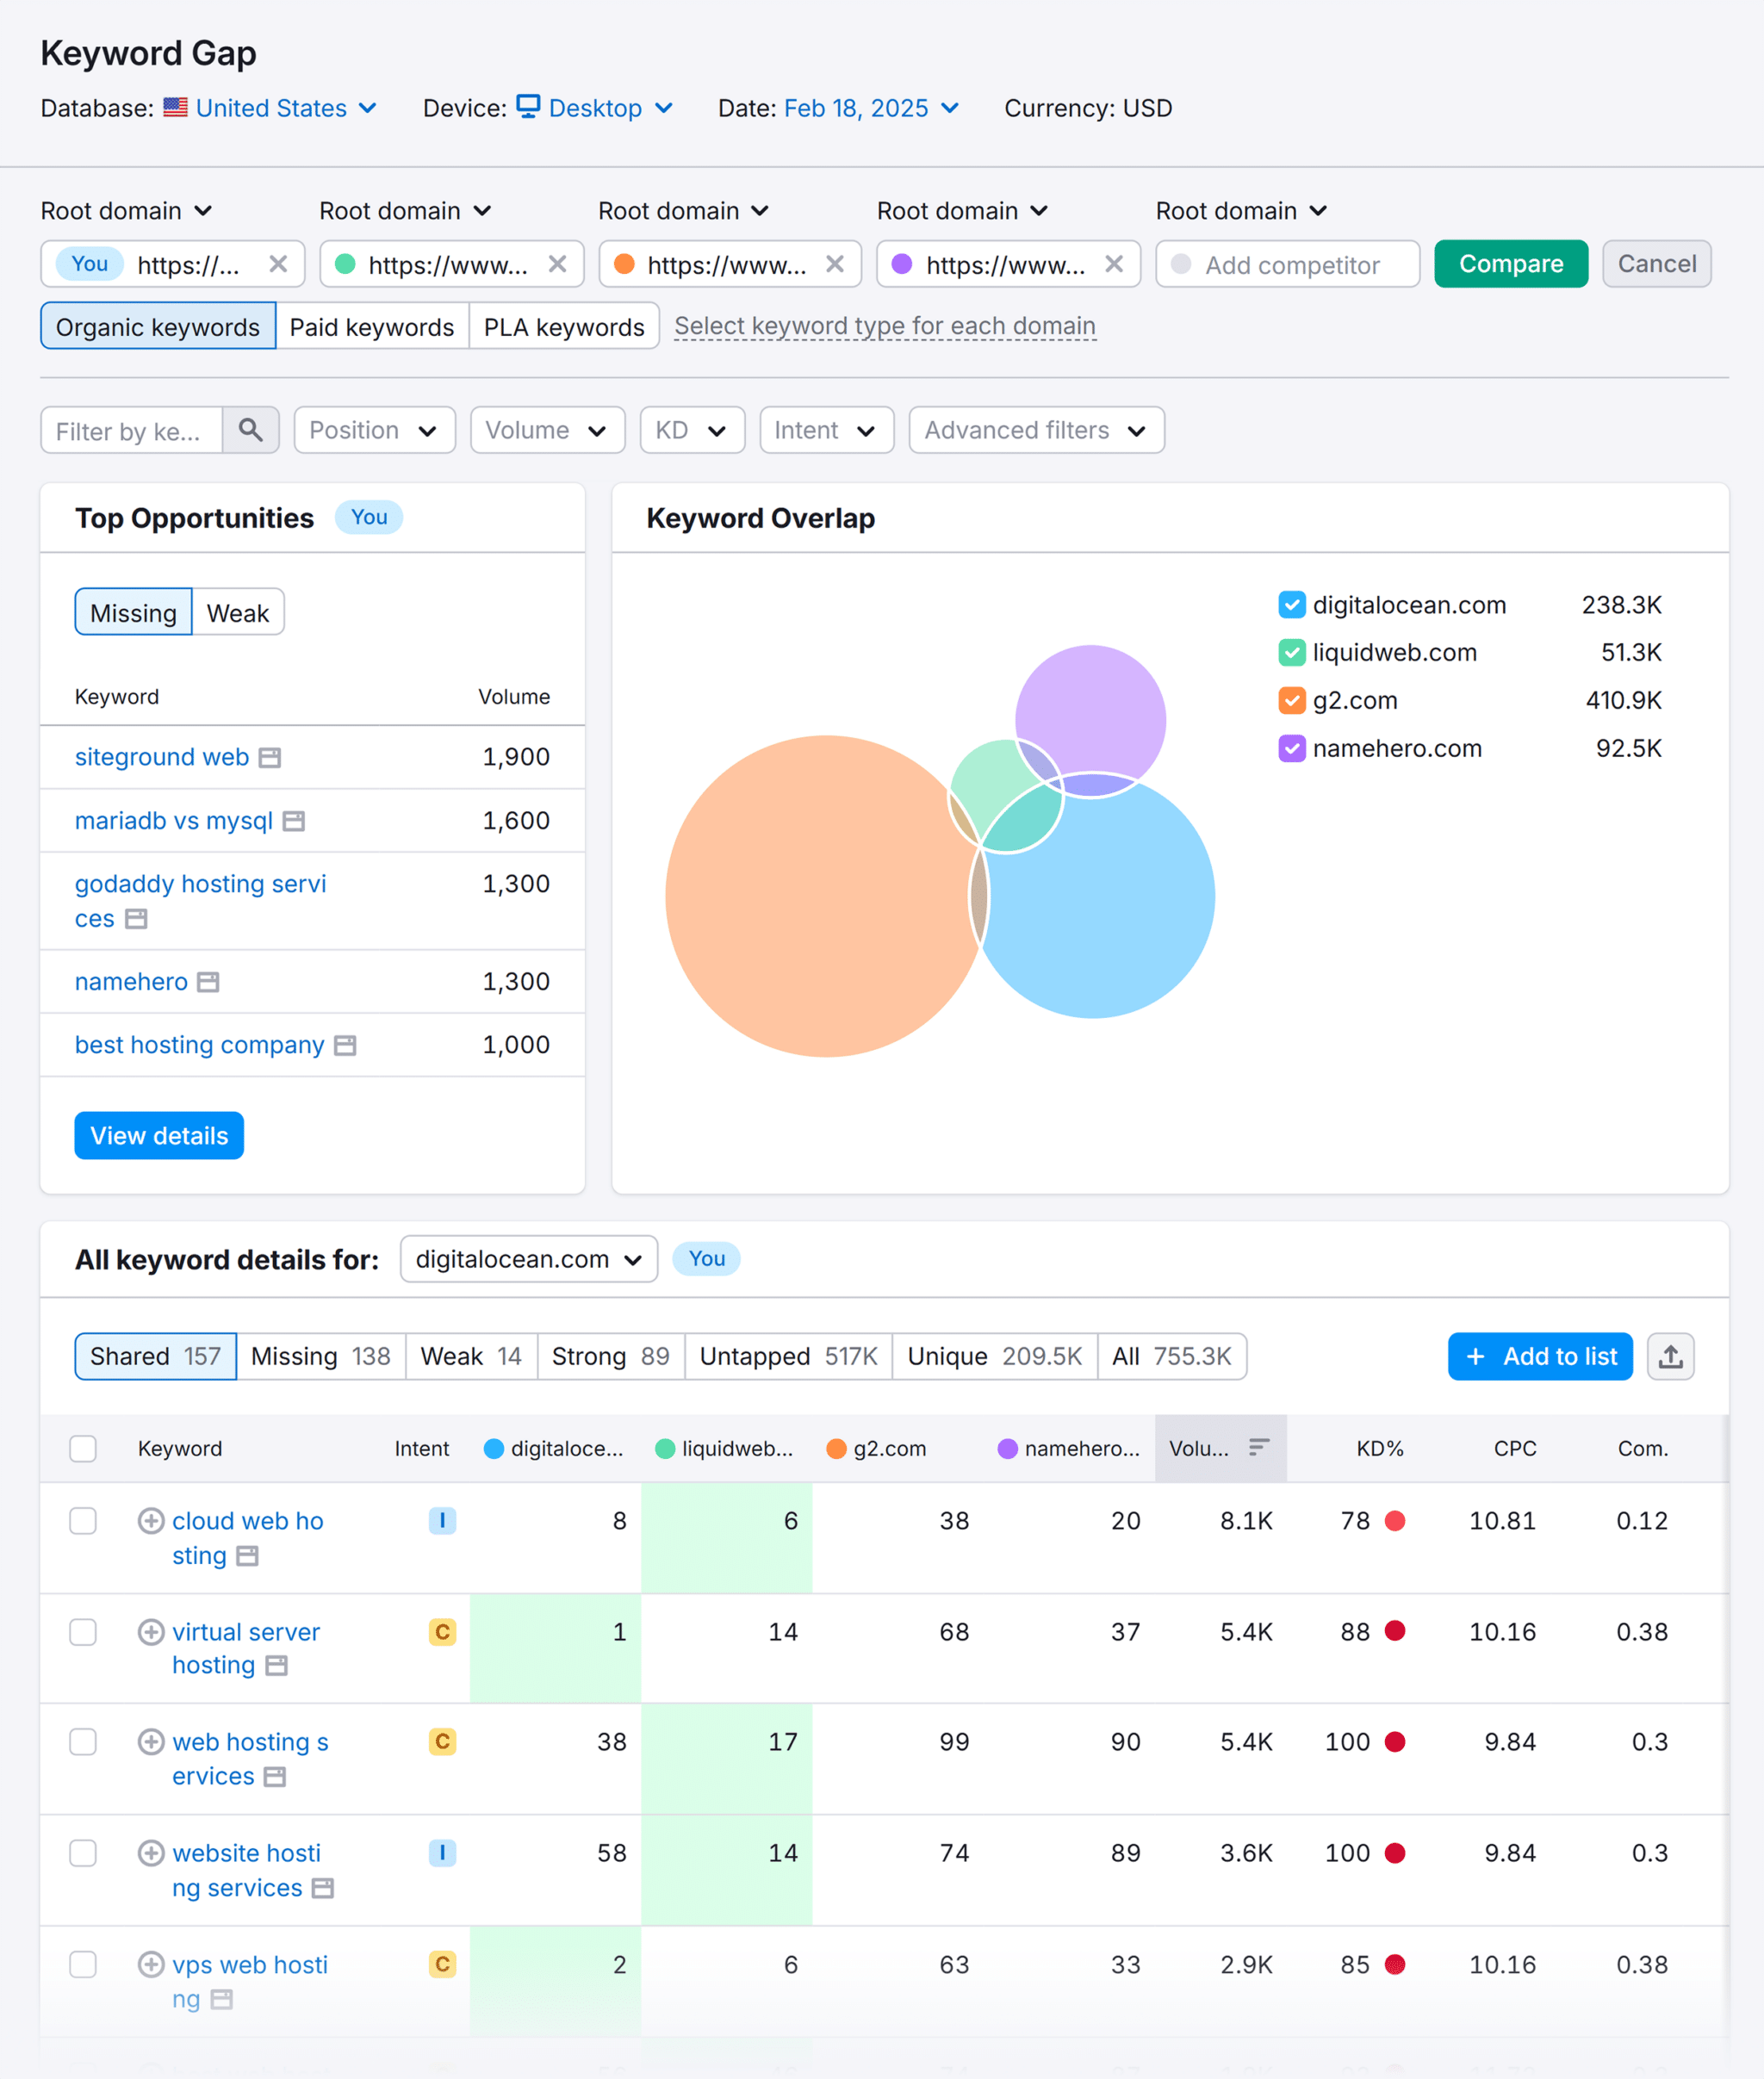Image resolution: width=1764 pixels, height=2079 pixels.
Task: Open SERP icon next to 'namehero' keyword
Action: 208,982
